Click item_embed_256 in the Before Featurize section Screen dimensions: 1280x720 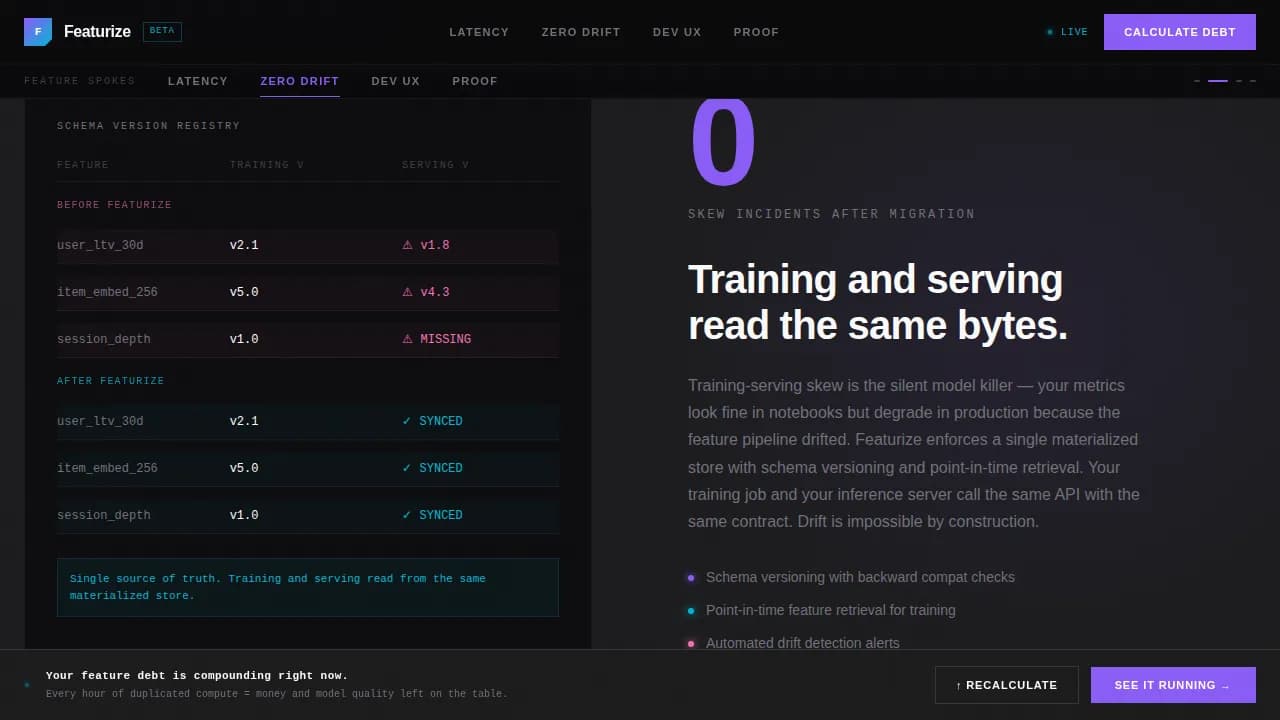(107, 292)
